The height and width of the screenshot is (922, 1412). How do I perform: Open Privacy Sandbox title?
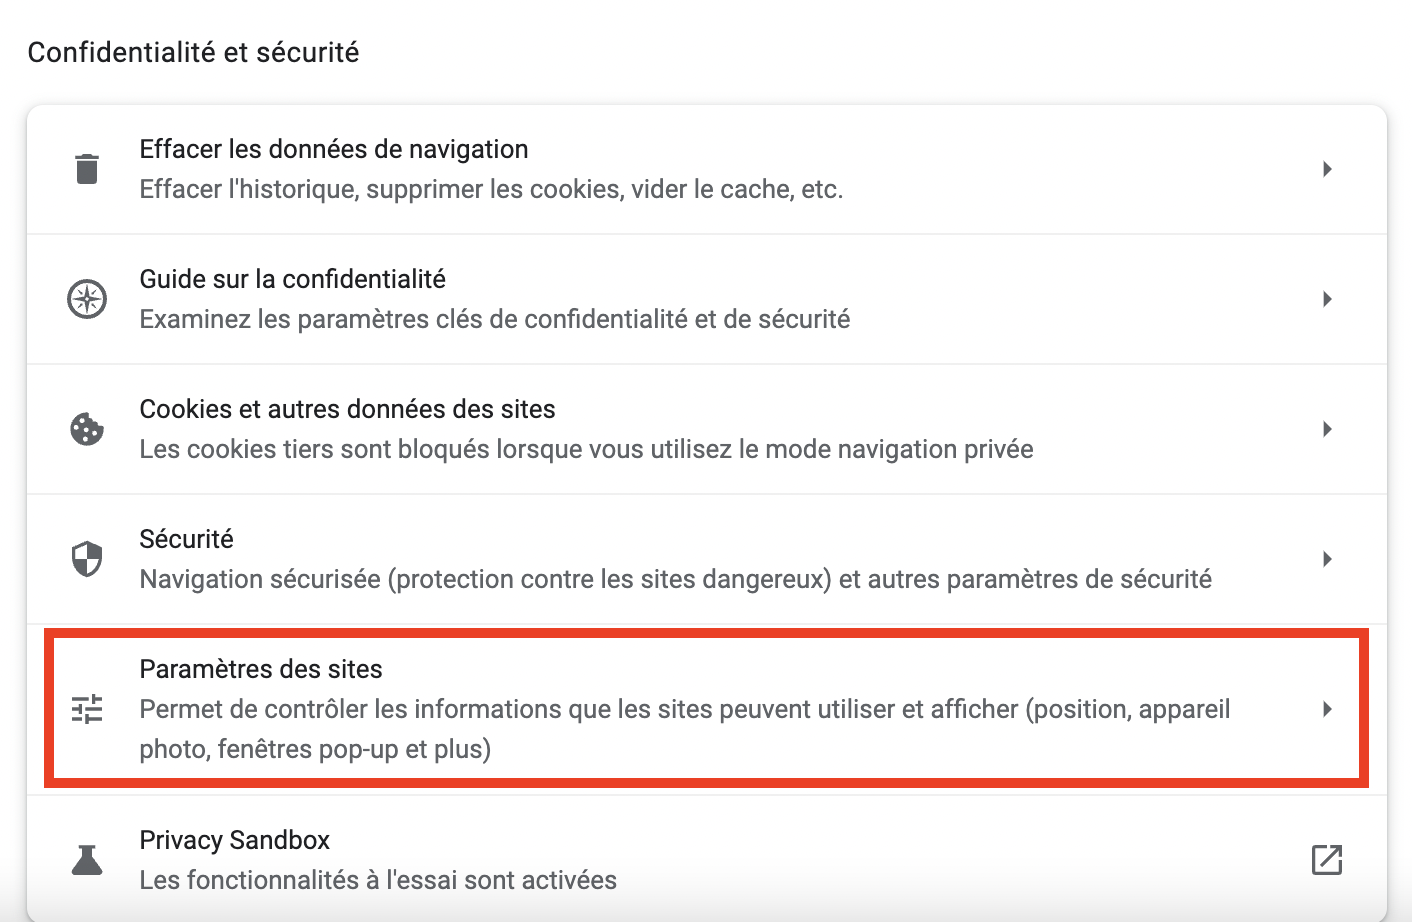(235, 840)
